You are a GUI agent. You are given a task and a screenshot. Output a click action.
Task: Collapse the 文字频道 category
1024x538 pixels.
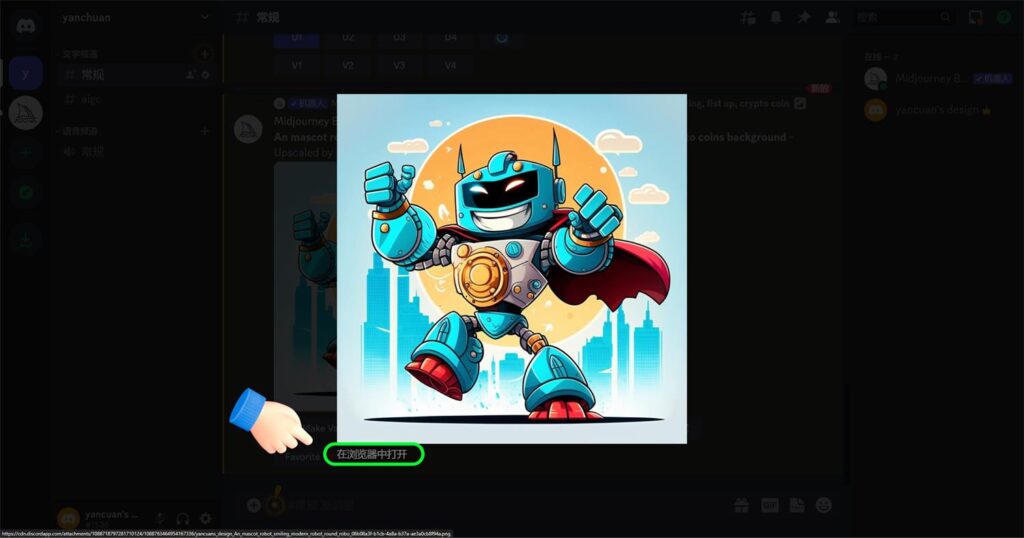[x=81, y=54]
